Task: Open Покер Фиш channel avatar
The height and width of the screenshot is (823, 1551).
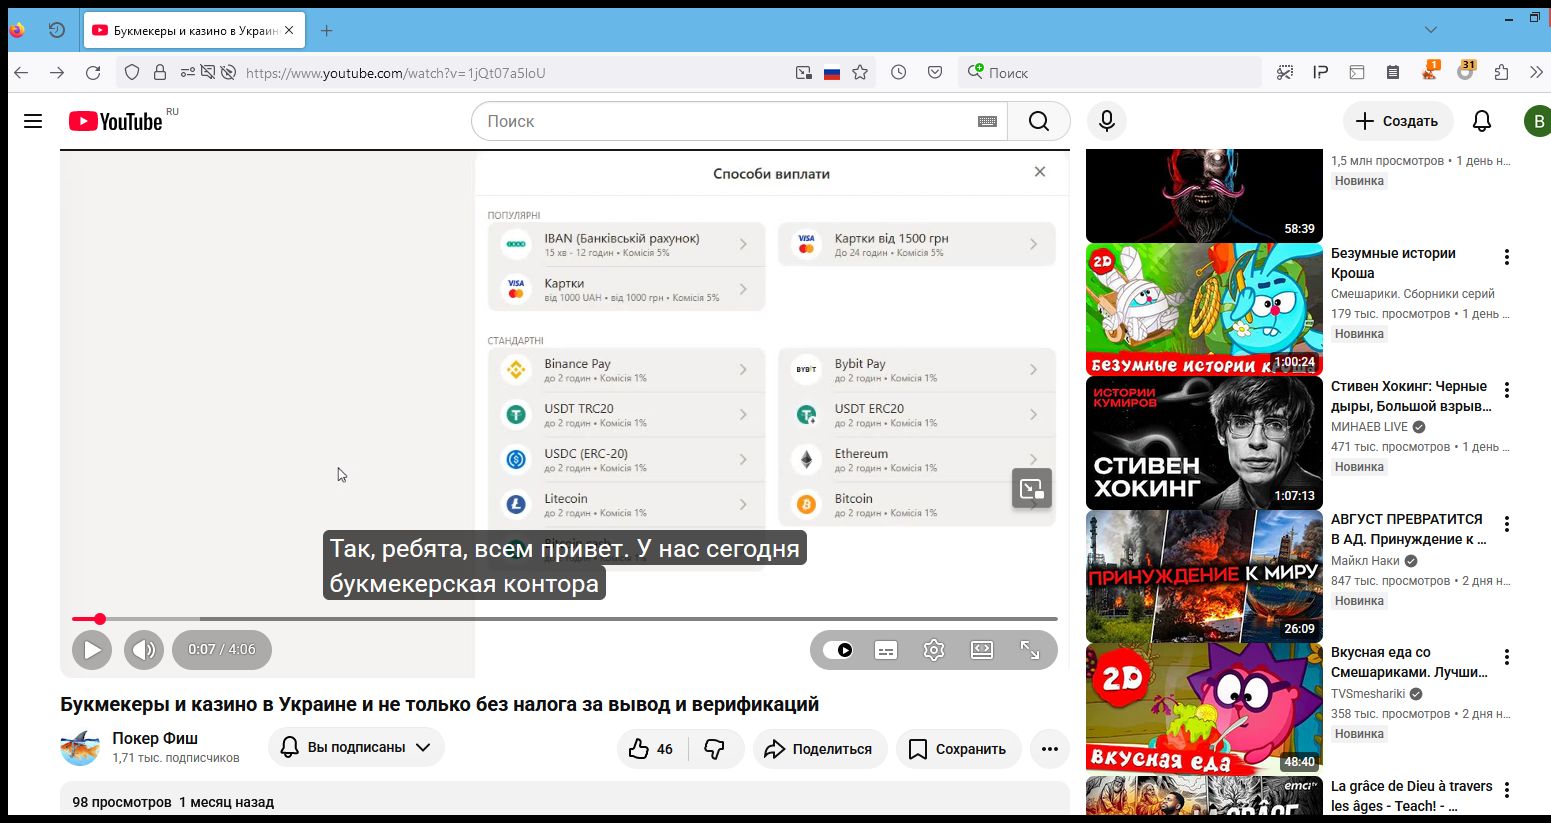Action: point(80,748)
